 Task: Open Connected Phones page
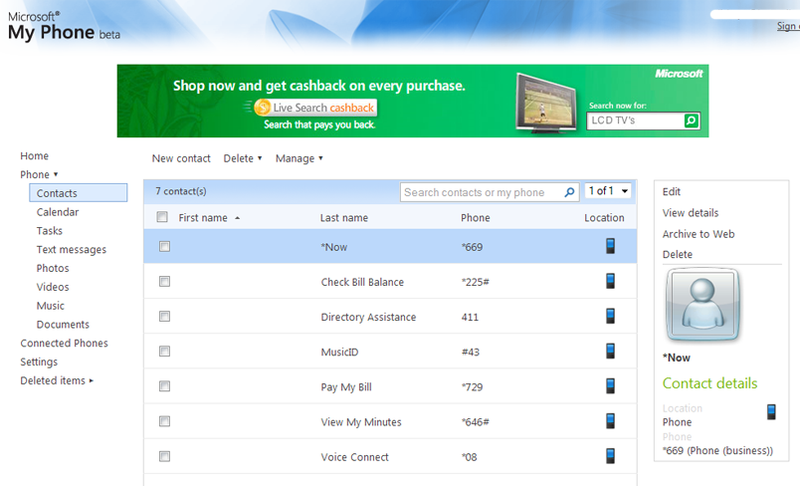(x=64, y=343)
